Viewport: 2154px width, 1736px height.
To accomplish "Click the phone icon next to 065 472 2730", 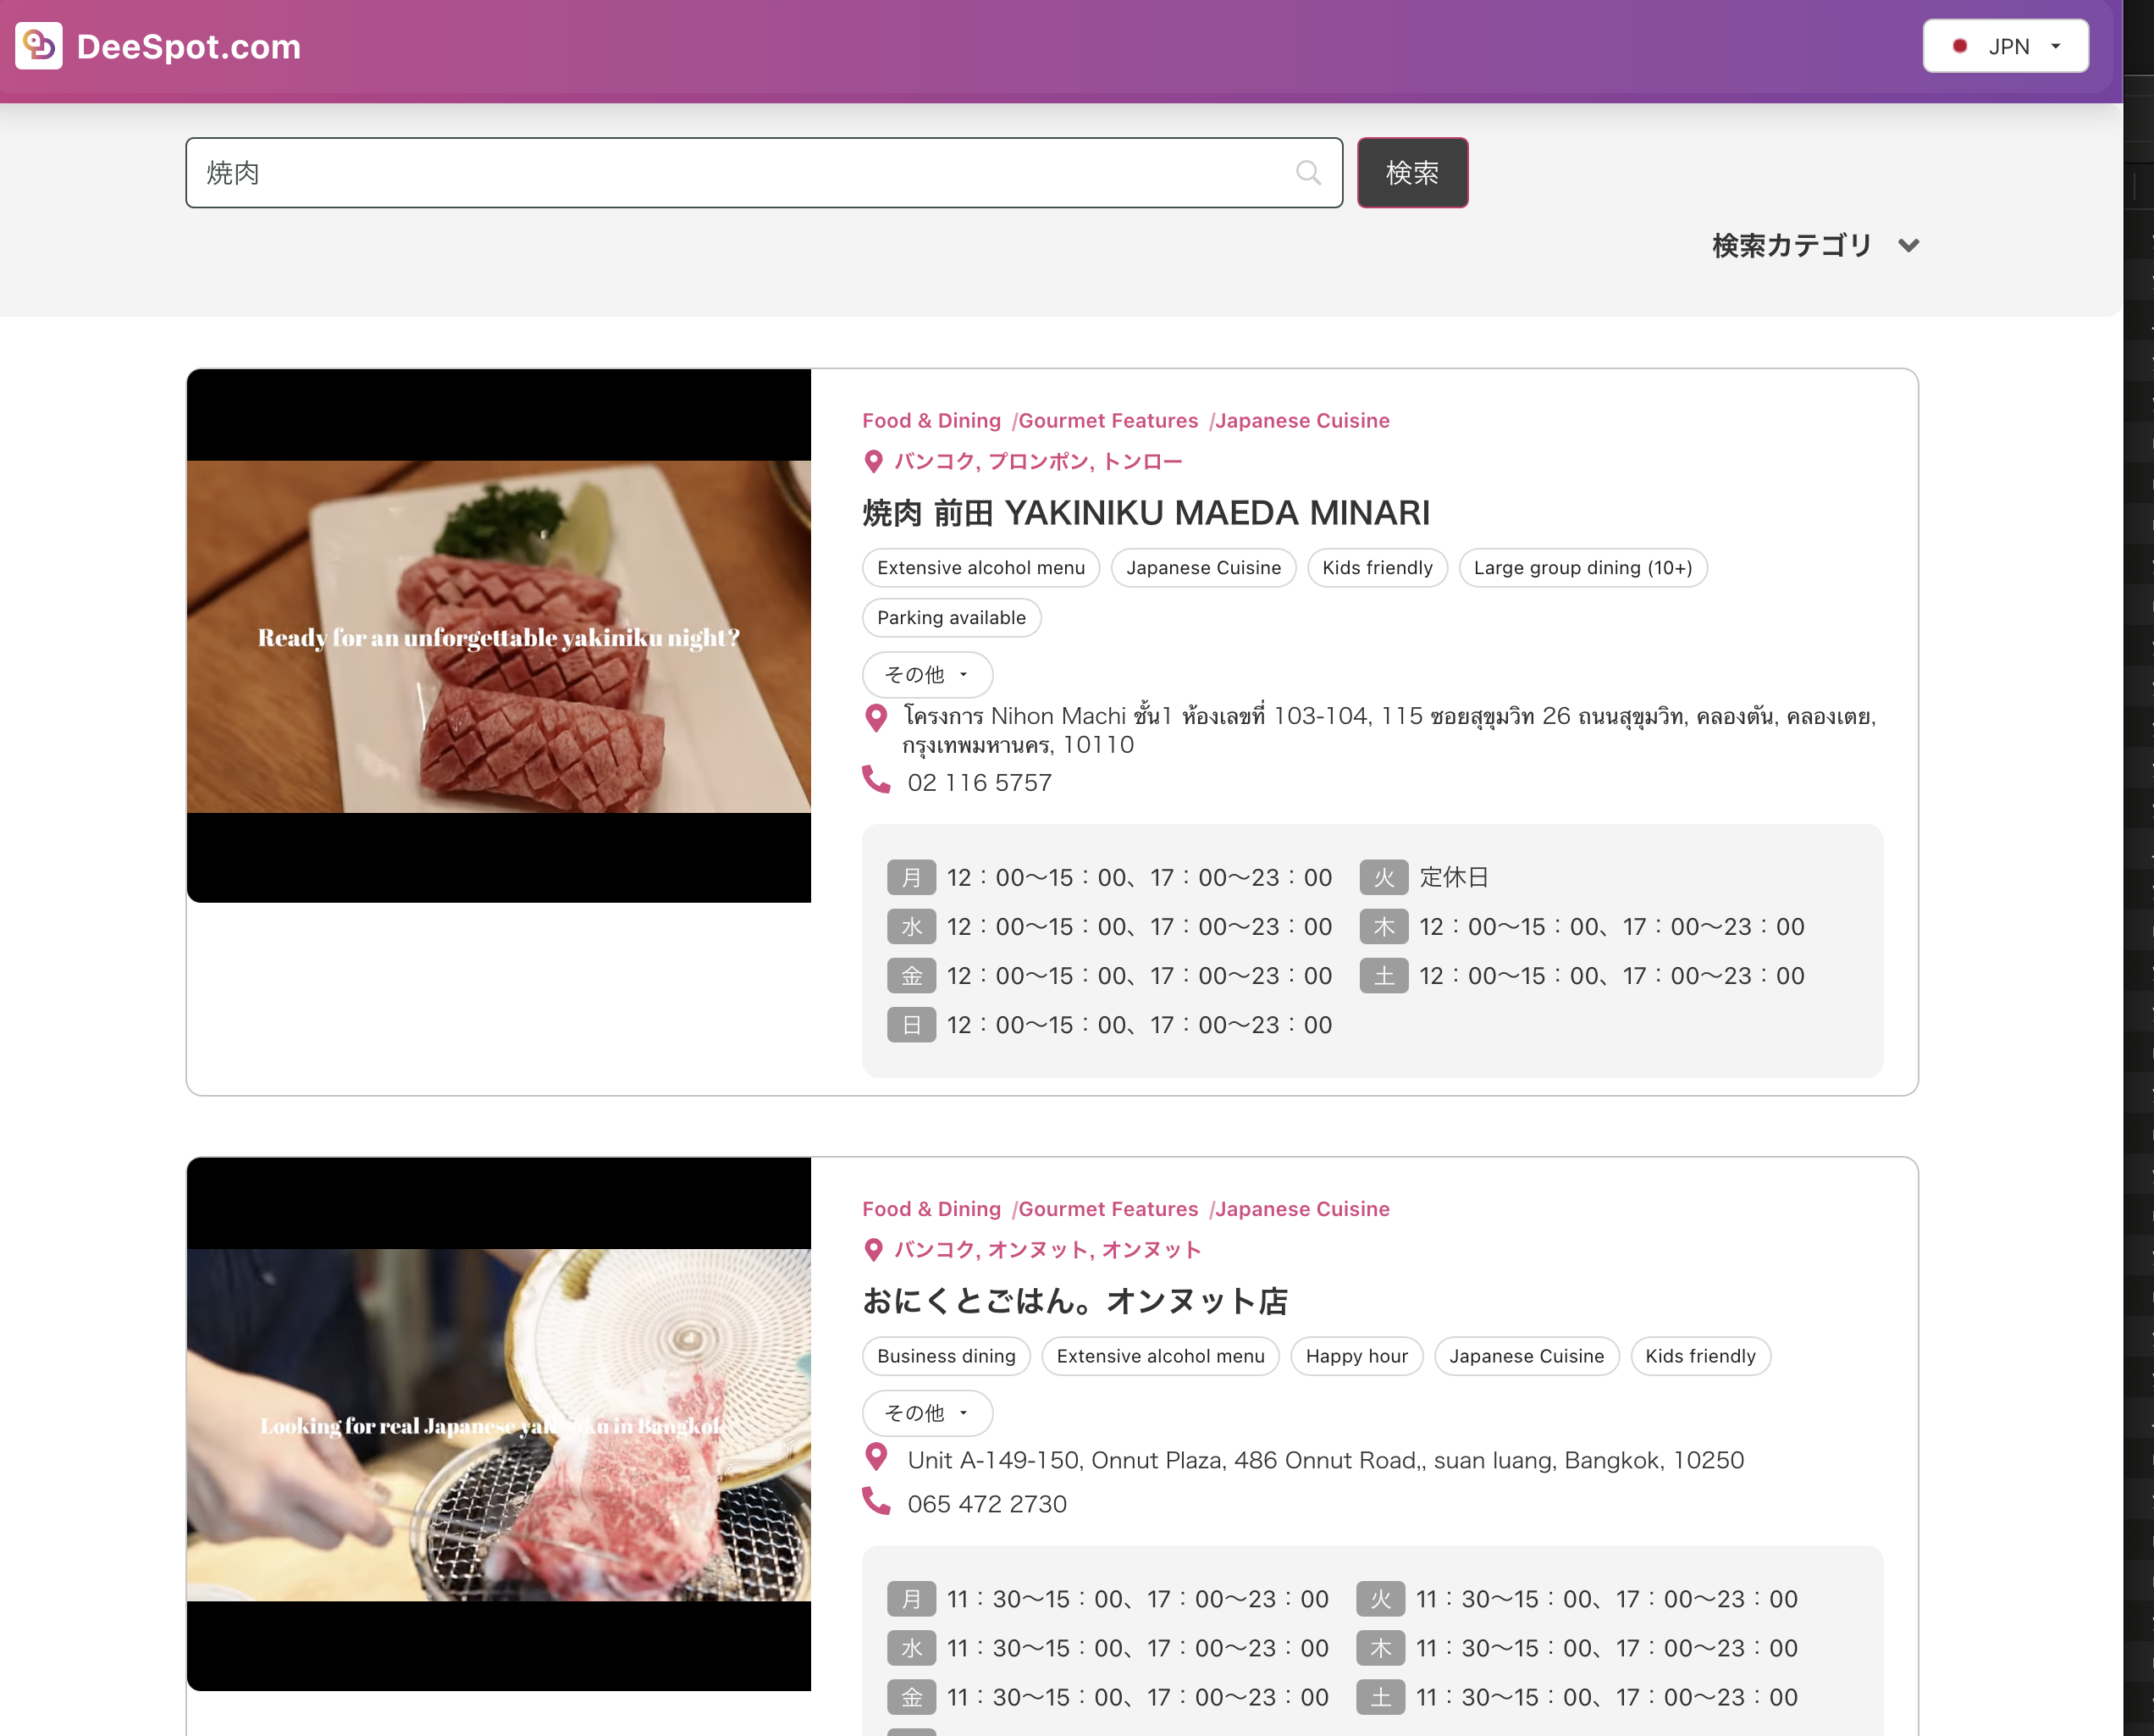I will [876, 1502].
